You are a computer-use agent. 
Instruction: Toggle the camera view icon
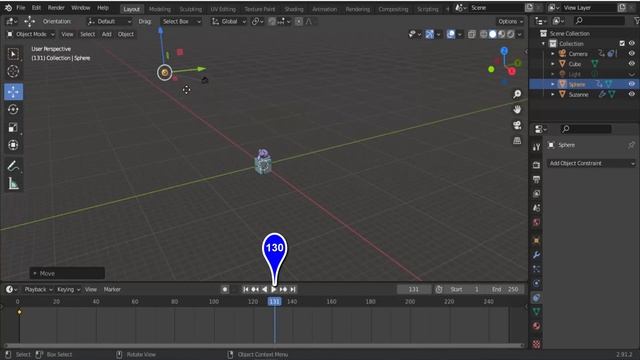(x=517, y=125)
